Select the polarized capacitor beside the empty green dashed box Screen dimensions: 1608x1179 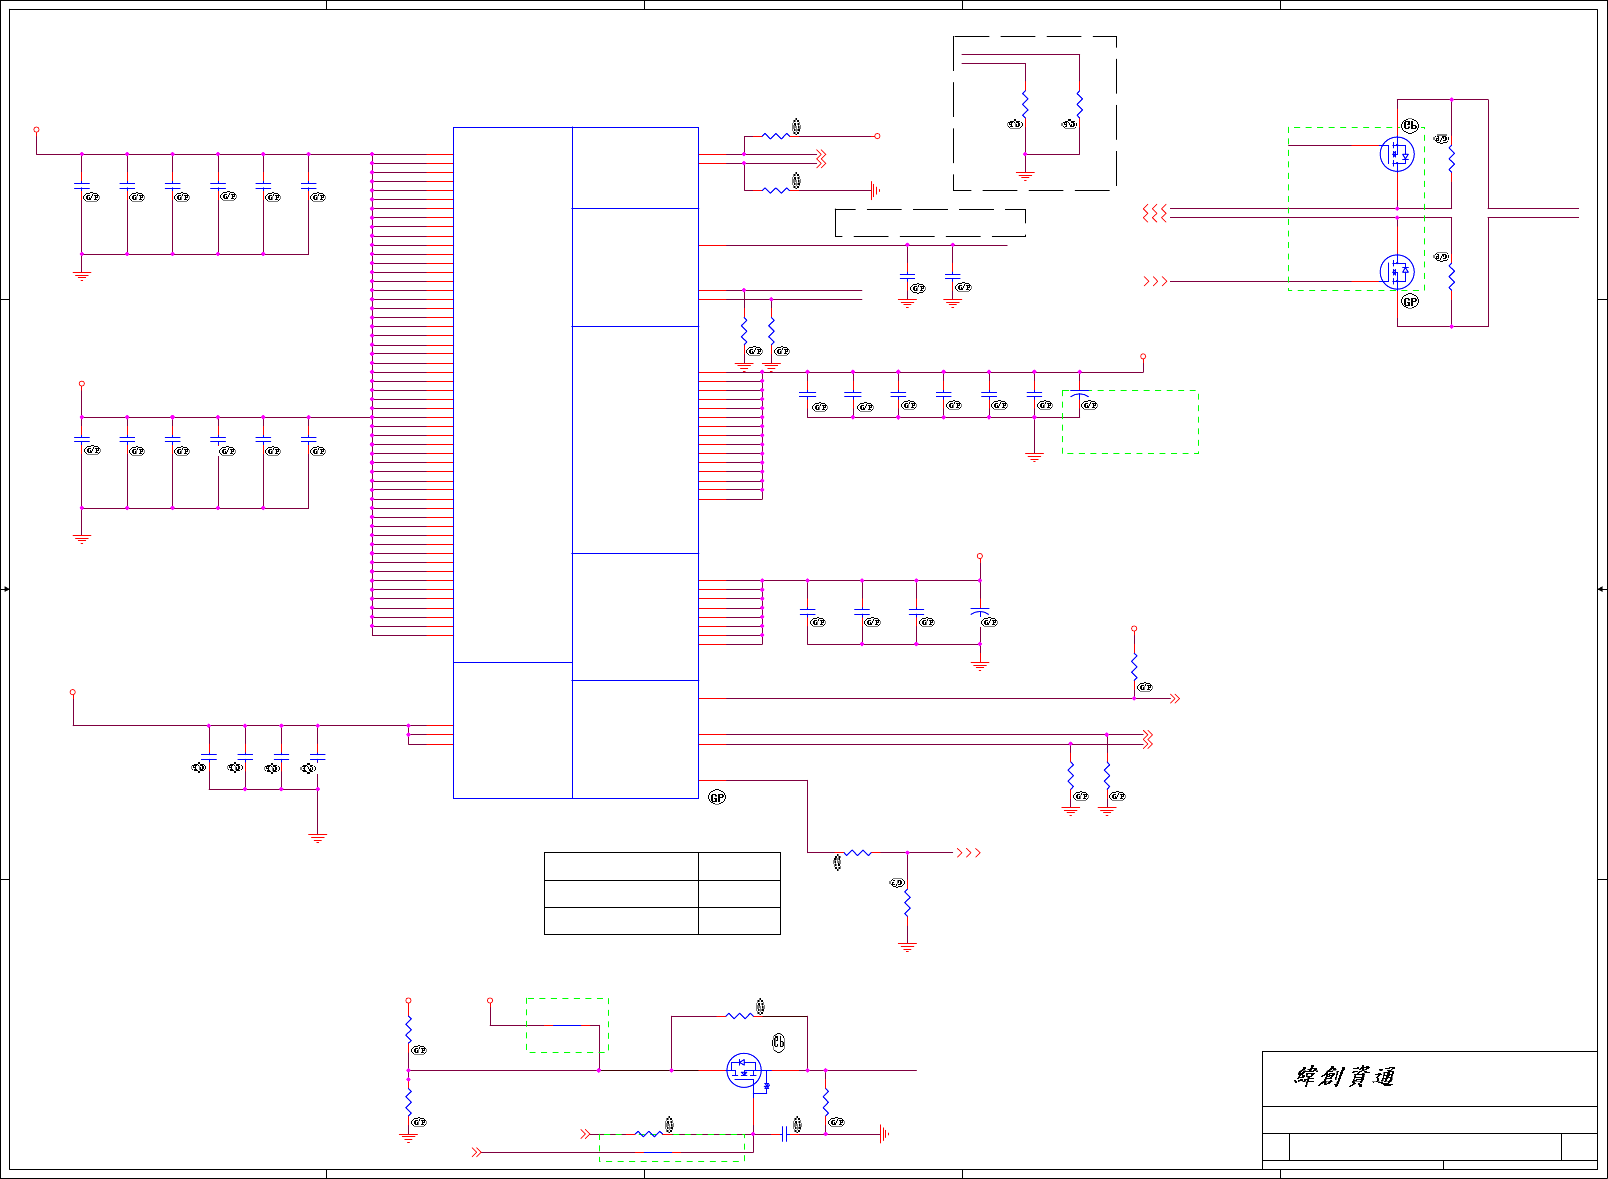(x=1080, y=397)
